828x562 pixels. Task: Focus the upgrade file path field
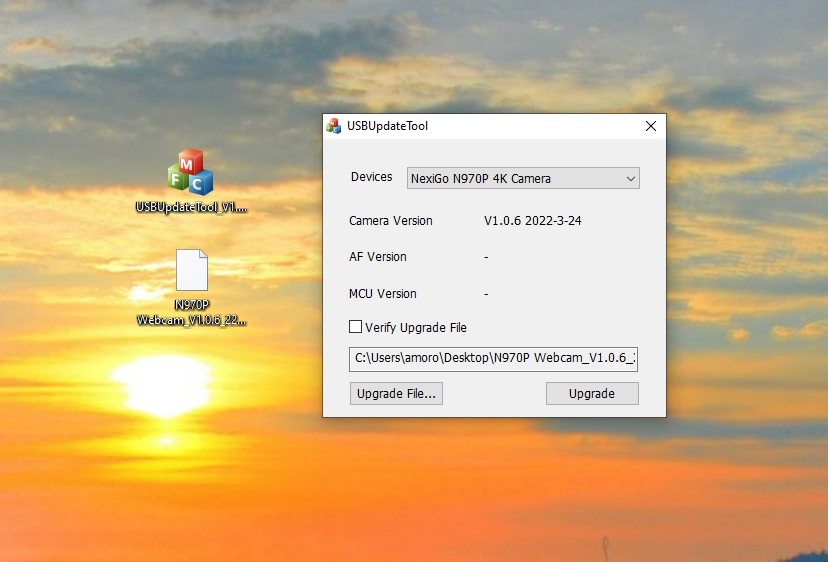click(x=493, y=359)
